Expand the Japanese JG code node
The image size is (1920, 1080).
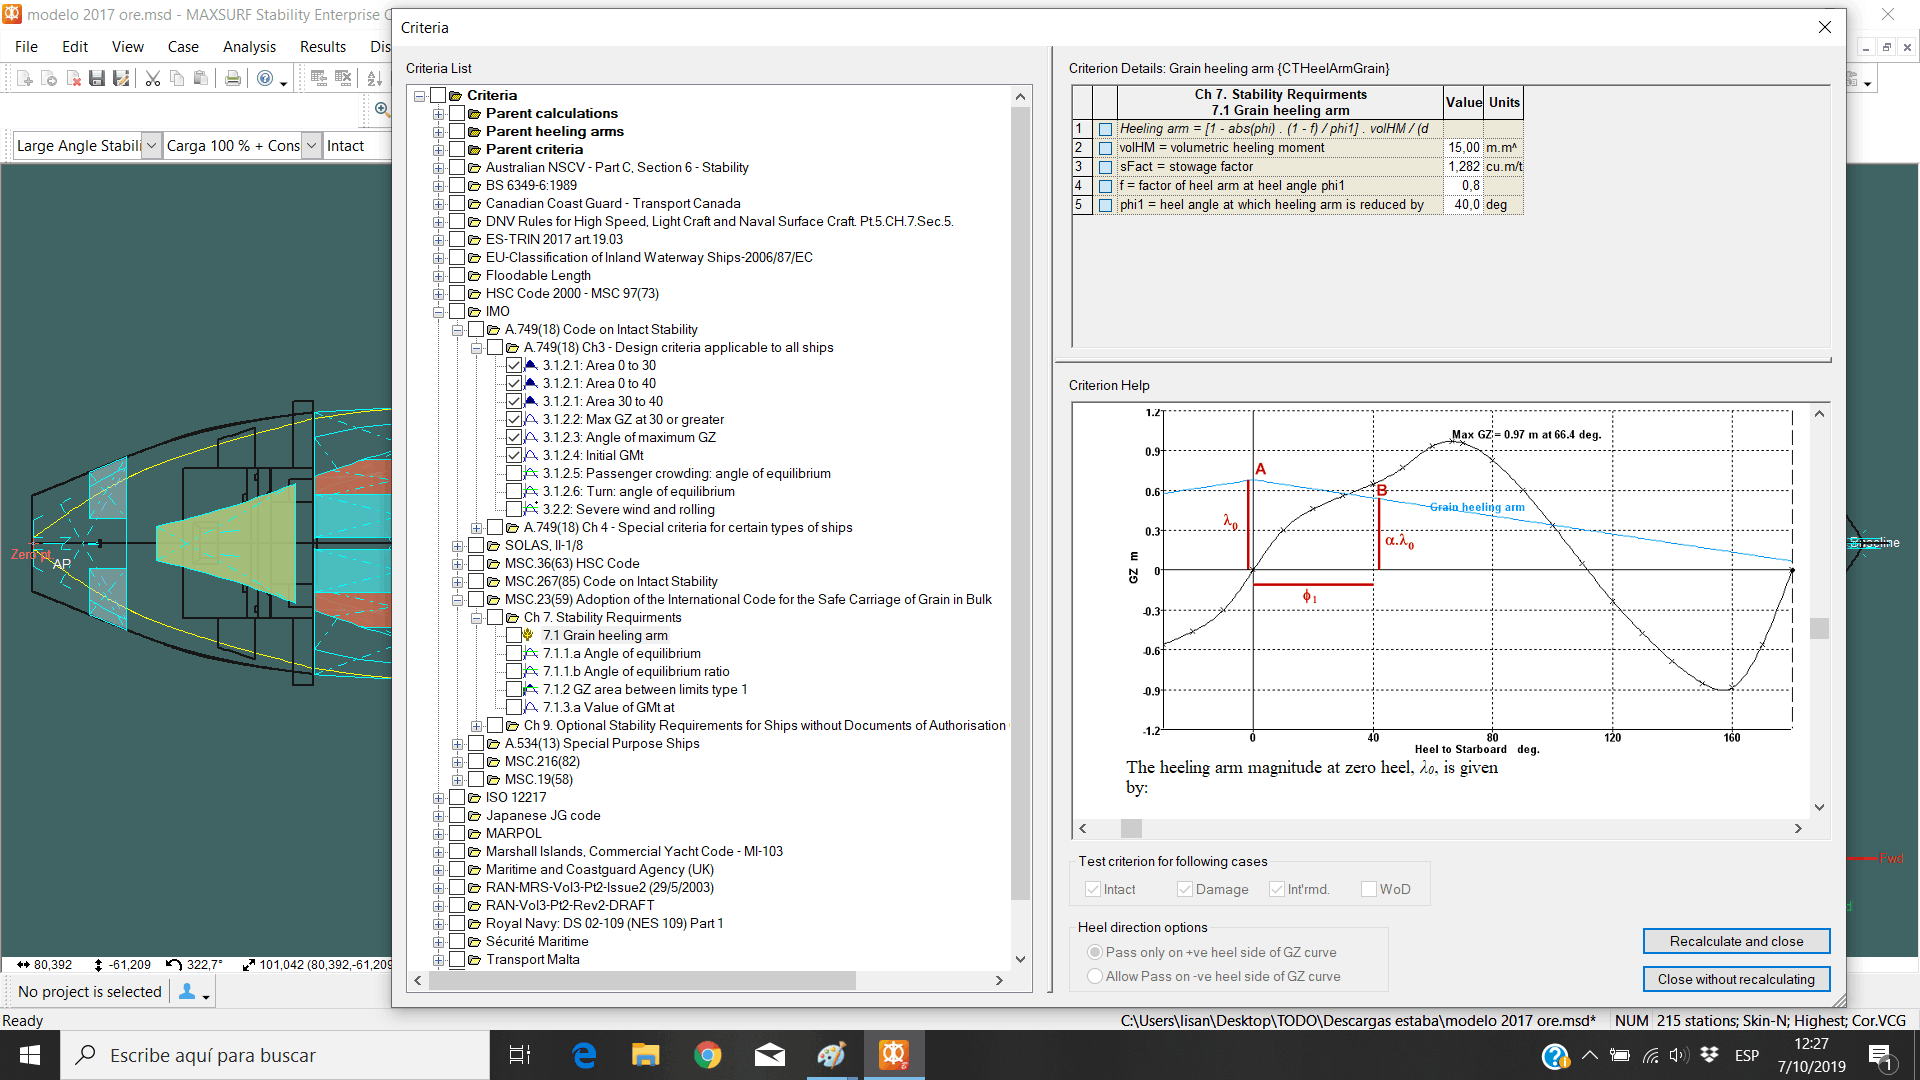coord(438,816)
